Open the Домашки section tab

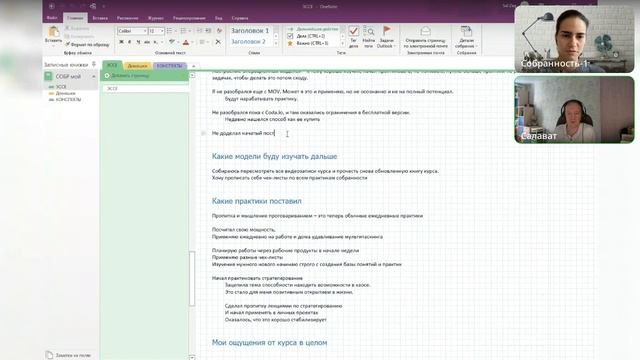(137, 66)
